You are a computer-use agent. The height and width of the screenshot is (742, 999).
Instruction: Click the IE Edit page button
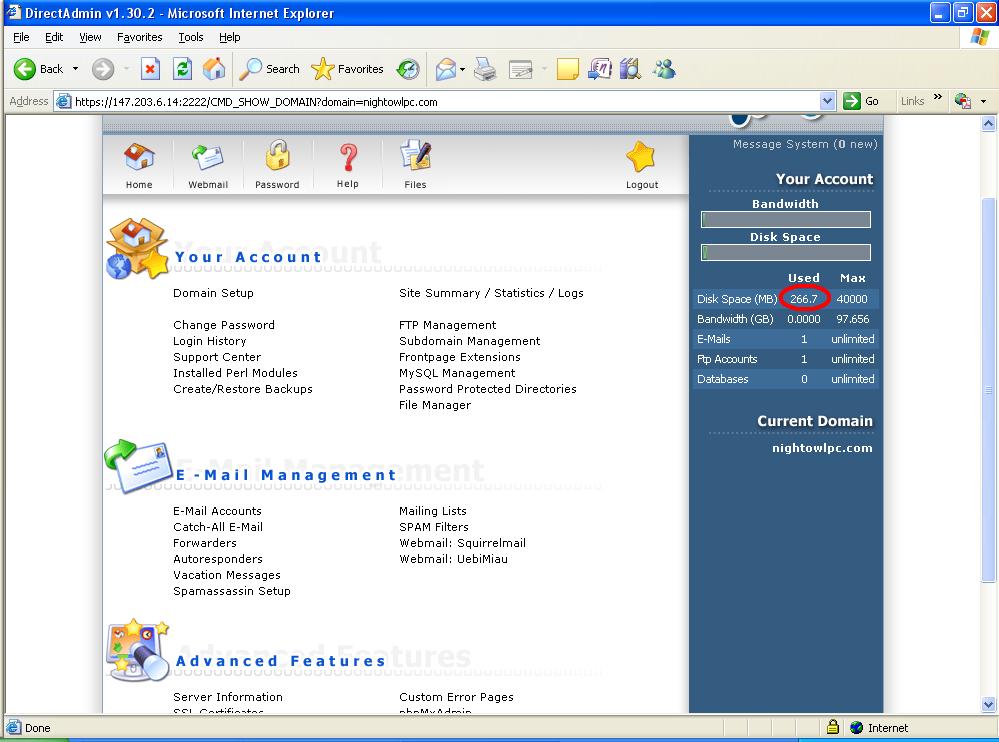[521, 69]
